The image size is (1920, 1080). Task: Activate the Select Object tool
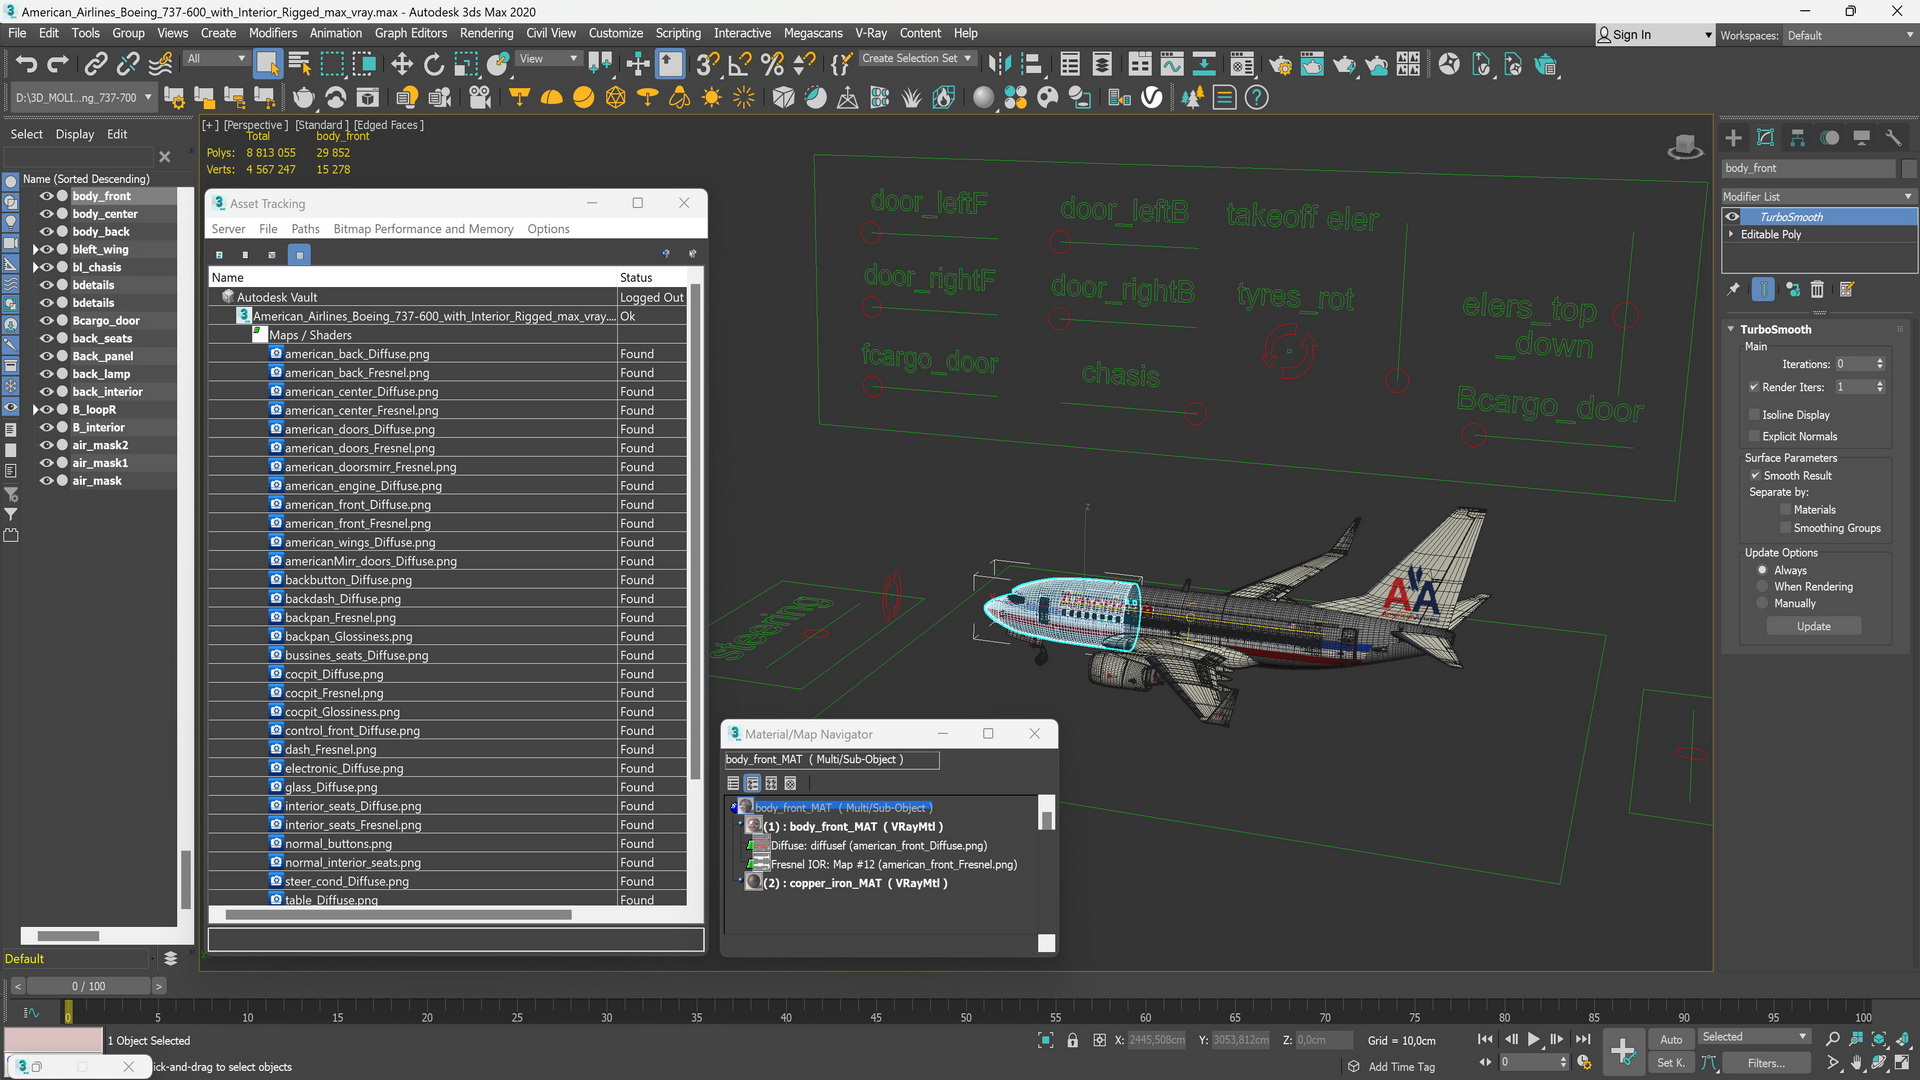[x=267, y=65]
